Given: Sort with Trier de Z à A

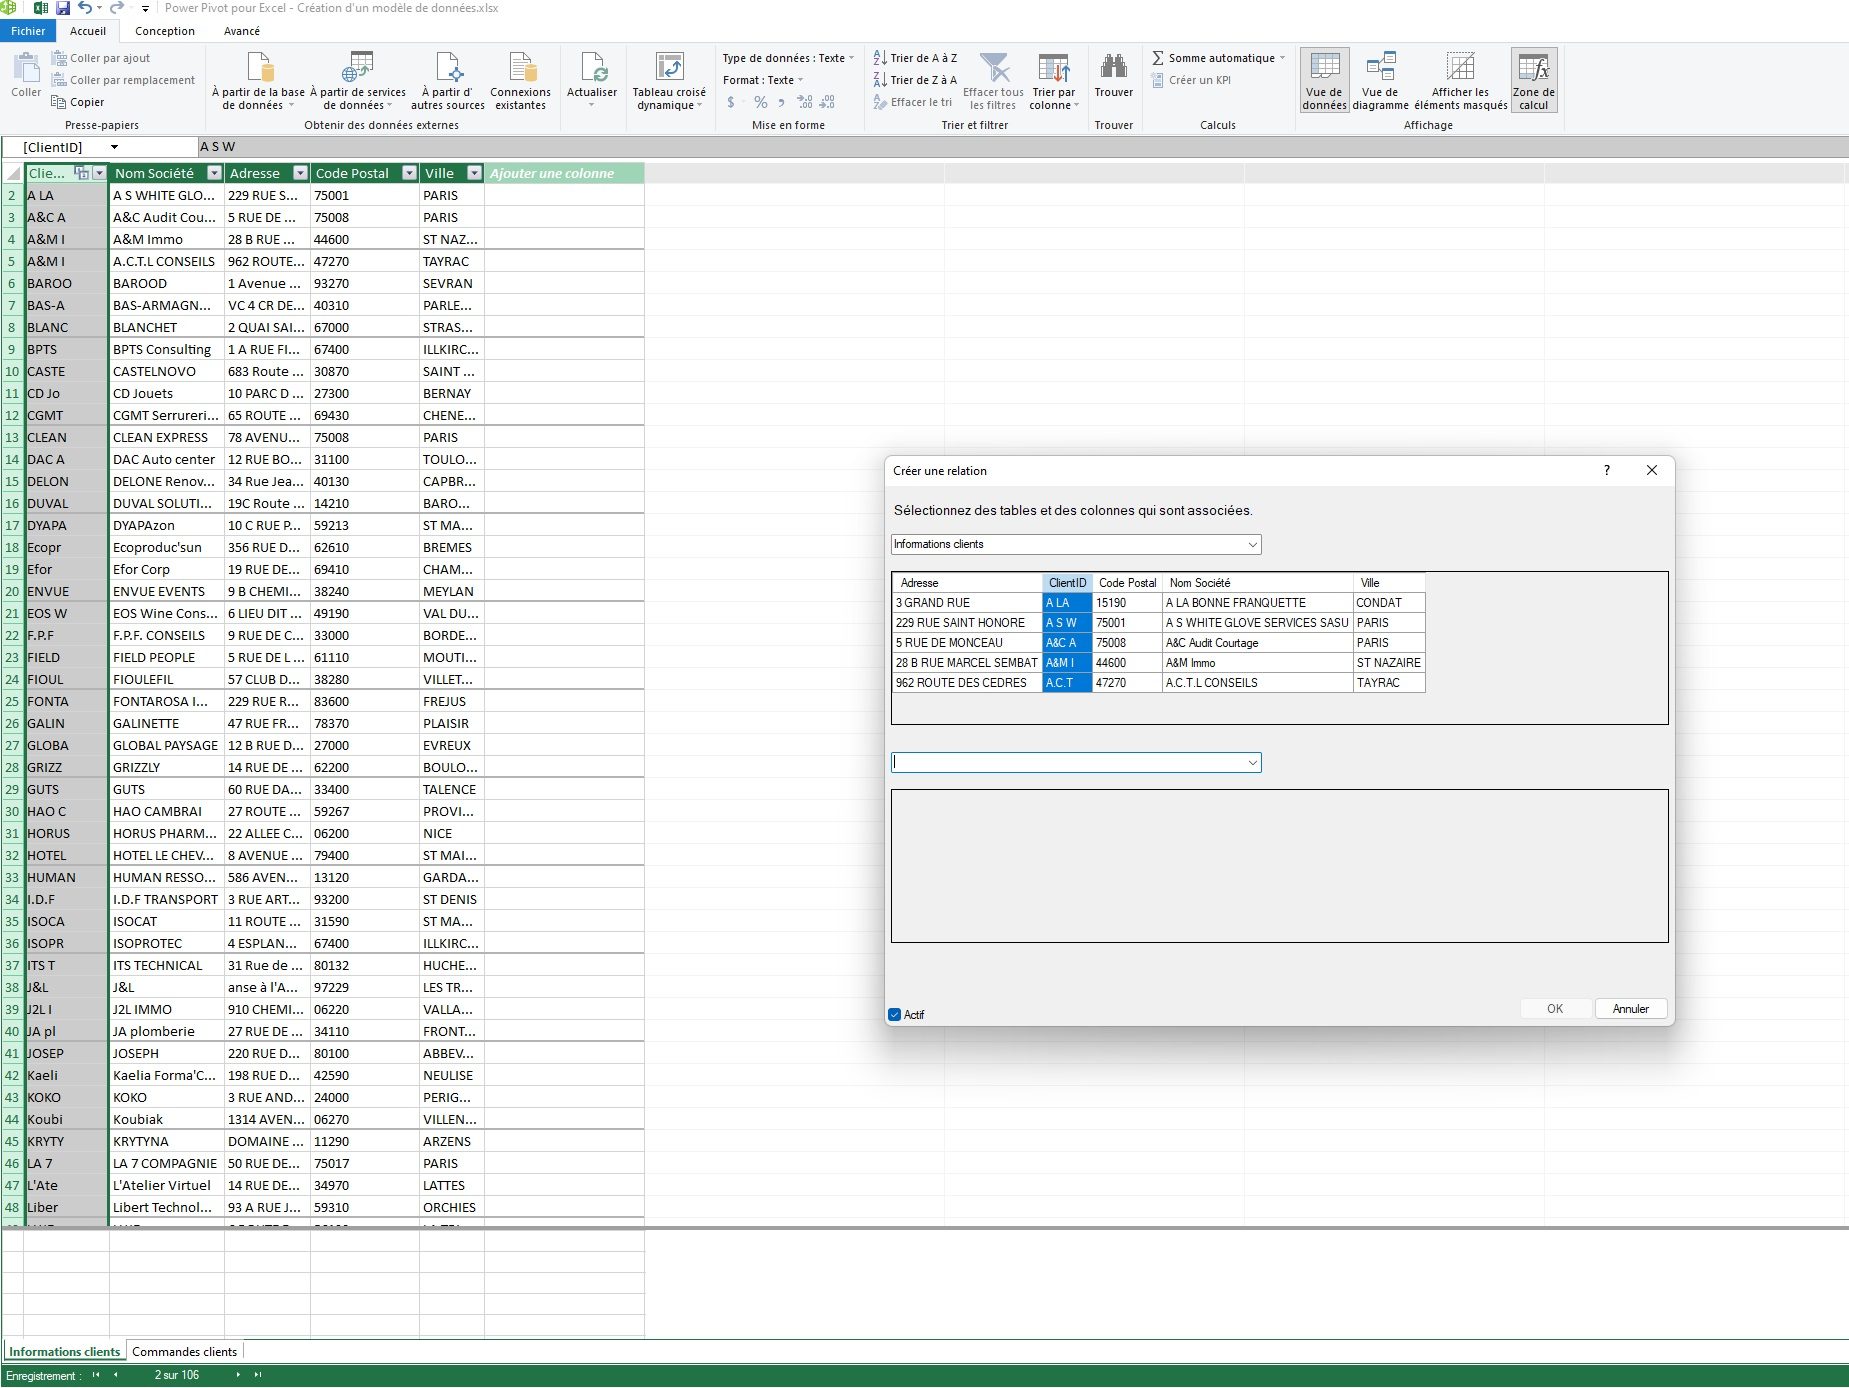Looking at the screenshot, I should pos(915,80).
